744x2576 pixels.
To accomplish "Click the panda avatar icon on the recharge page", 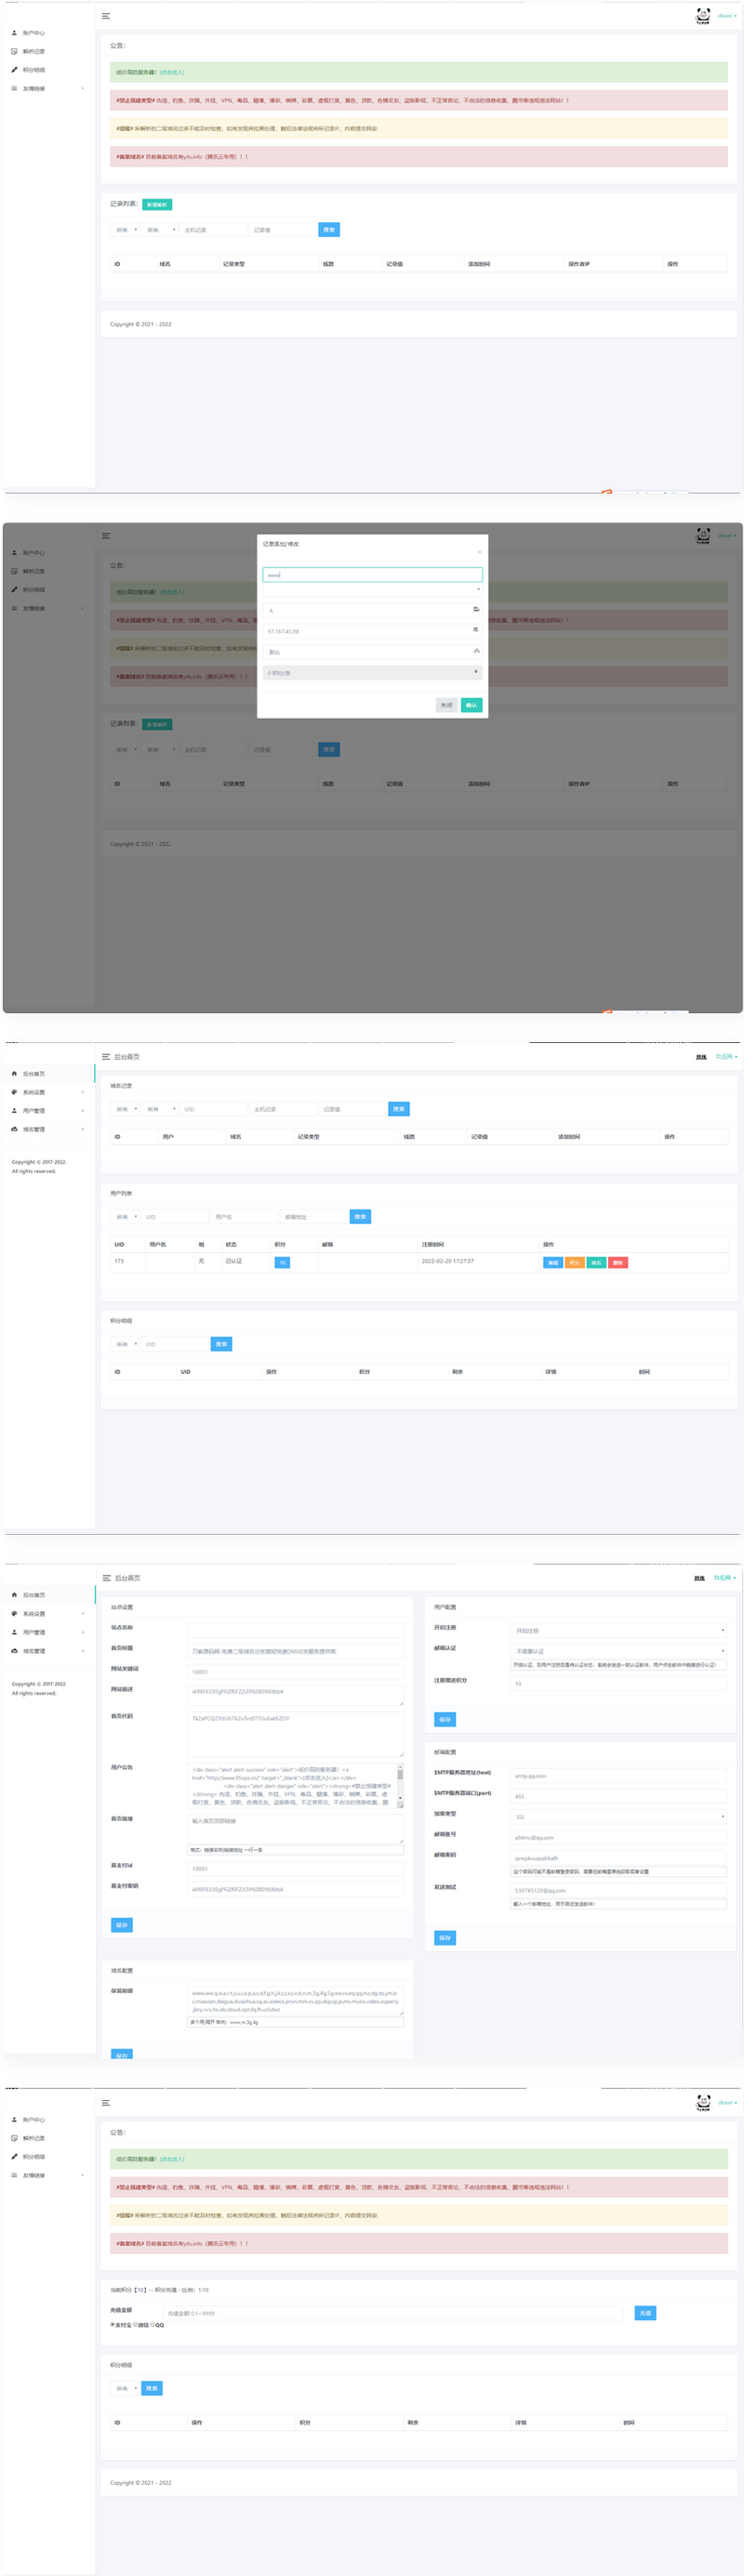I will (x=703, y=2102).
